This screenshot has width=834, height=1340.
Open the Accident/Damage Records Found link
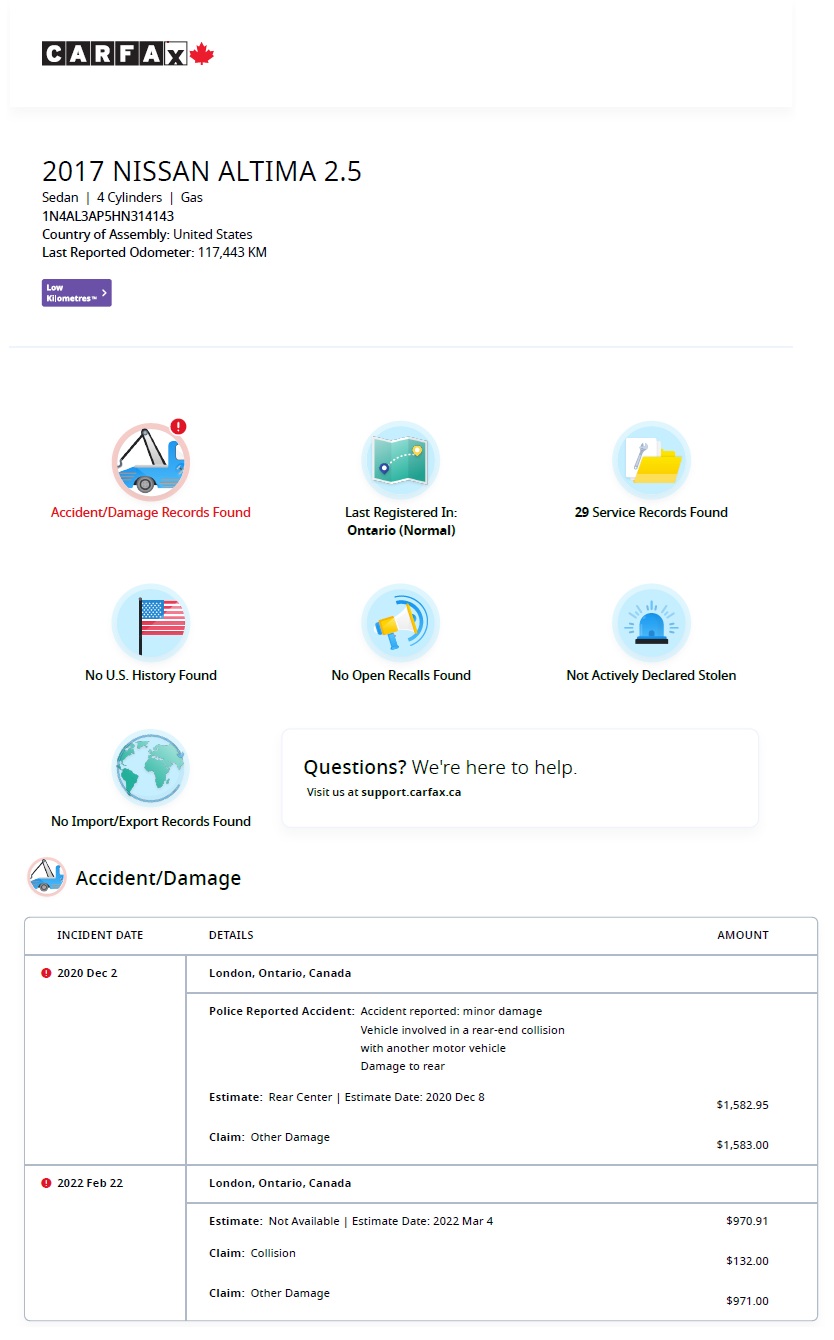pos(151,512)
